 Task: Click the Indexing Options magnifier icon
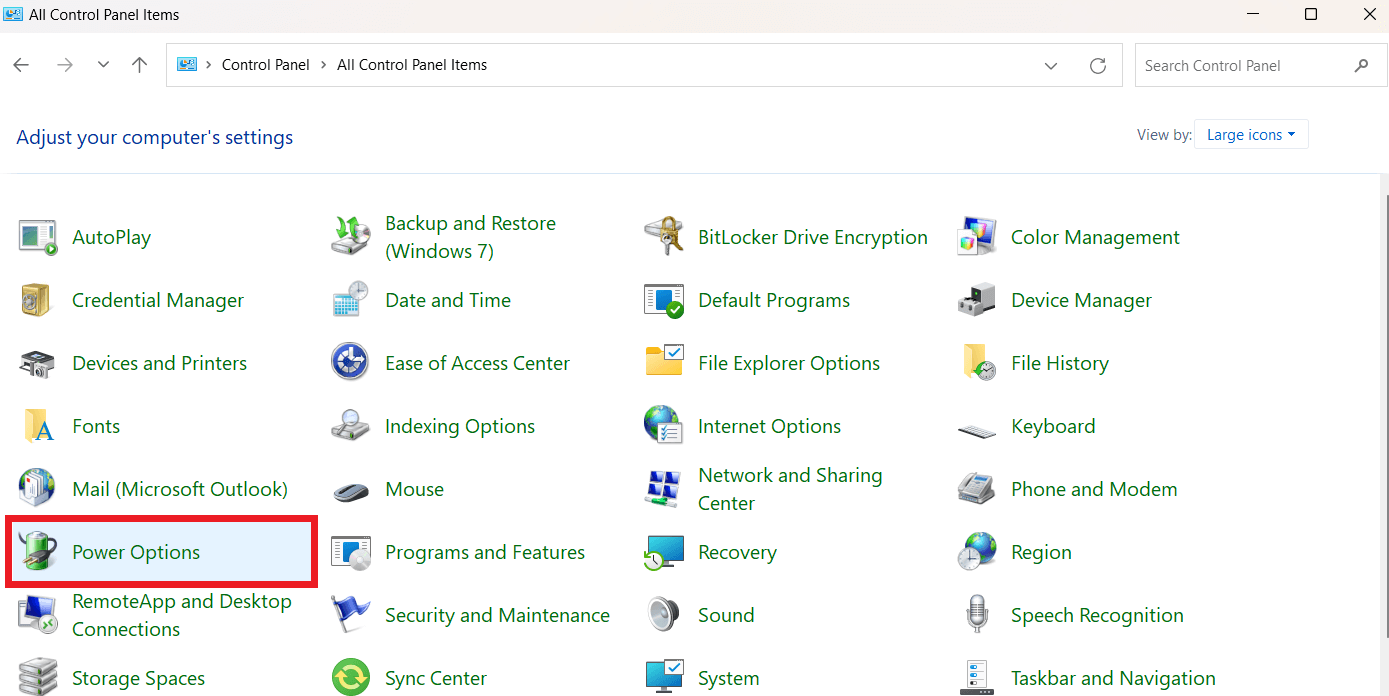click(x=351, y=426)
